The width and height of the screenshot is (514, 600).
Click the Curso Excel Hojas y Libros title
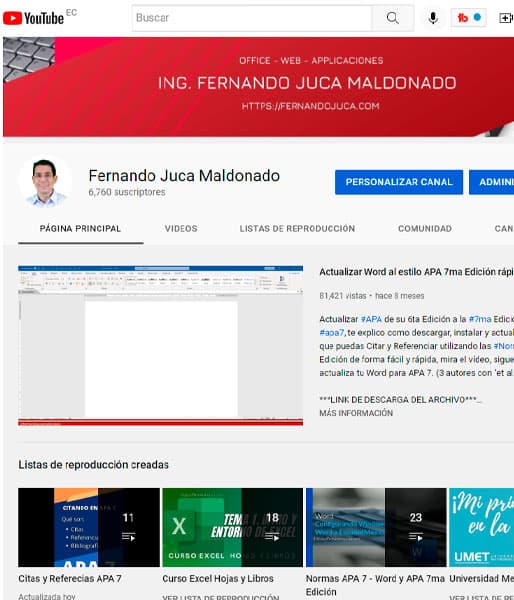tap(218, 579)
